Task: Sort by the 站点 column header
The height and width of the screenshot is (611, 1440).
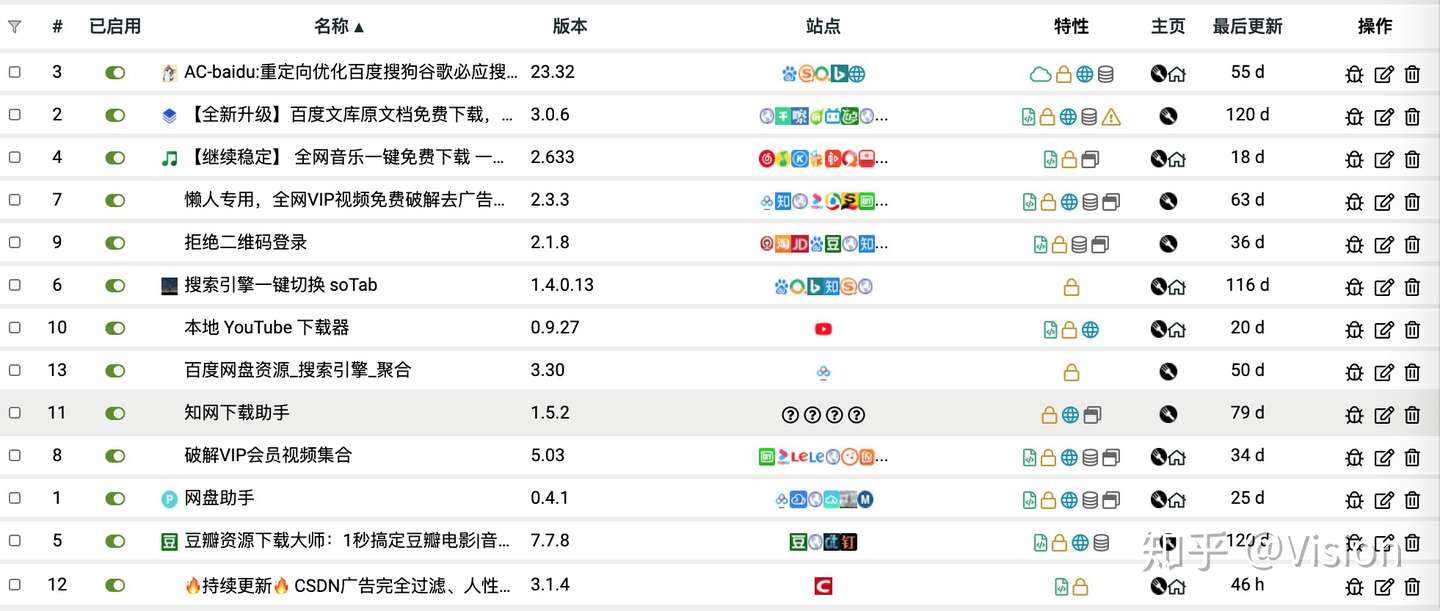Action: click(823, 27)
